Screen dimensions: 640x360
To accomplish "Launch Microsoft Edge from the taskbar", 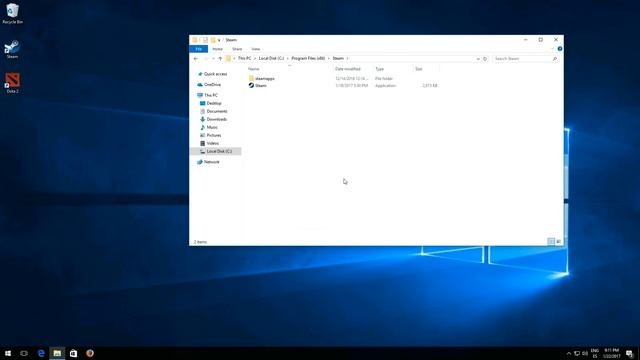I will (41, 353).
